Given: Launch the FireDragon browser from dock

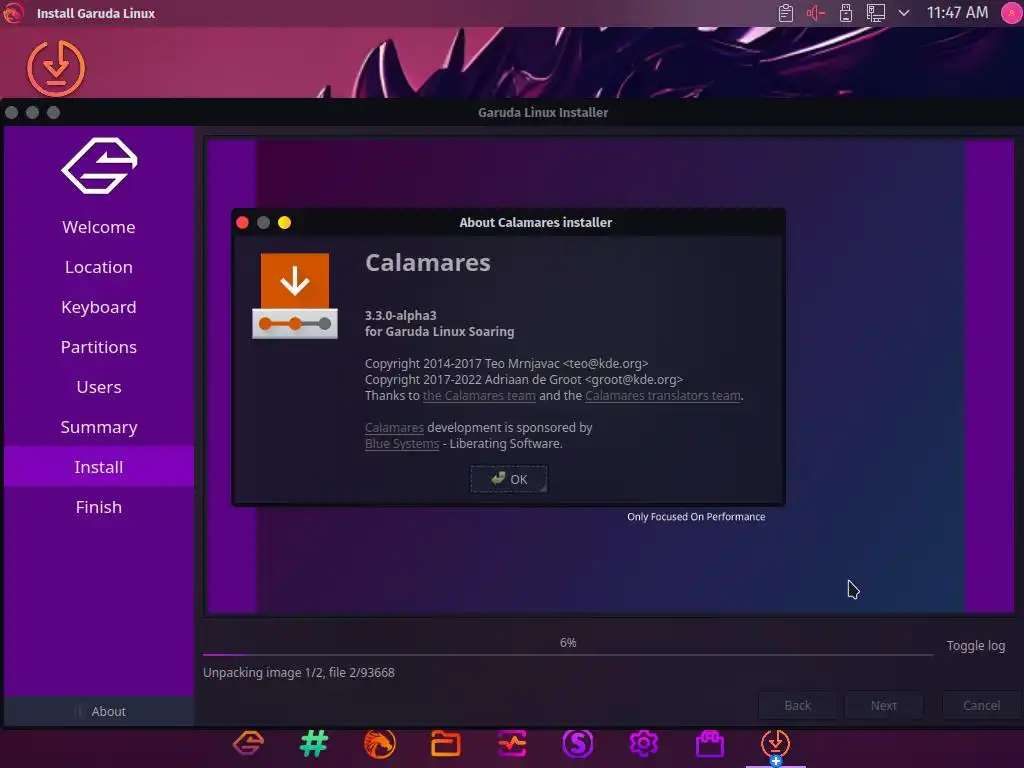Looking at the screenshot, I should tap(379, 743).
